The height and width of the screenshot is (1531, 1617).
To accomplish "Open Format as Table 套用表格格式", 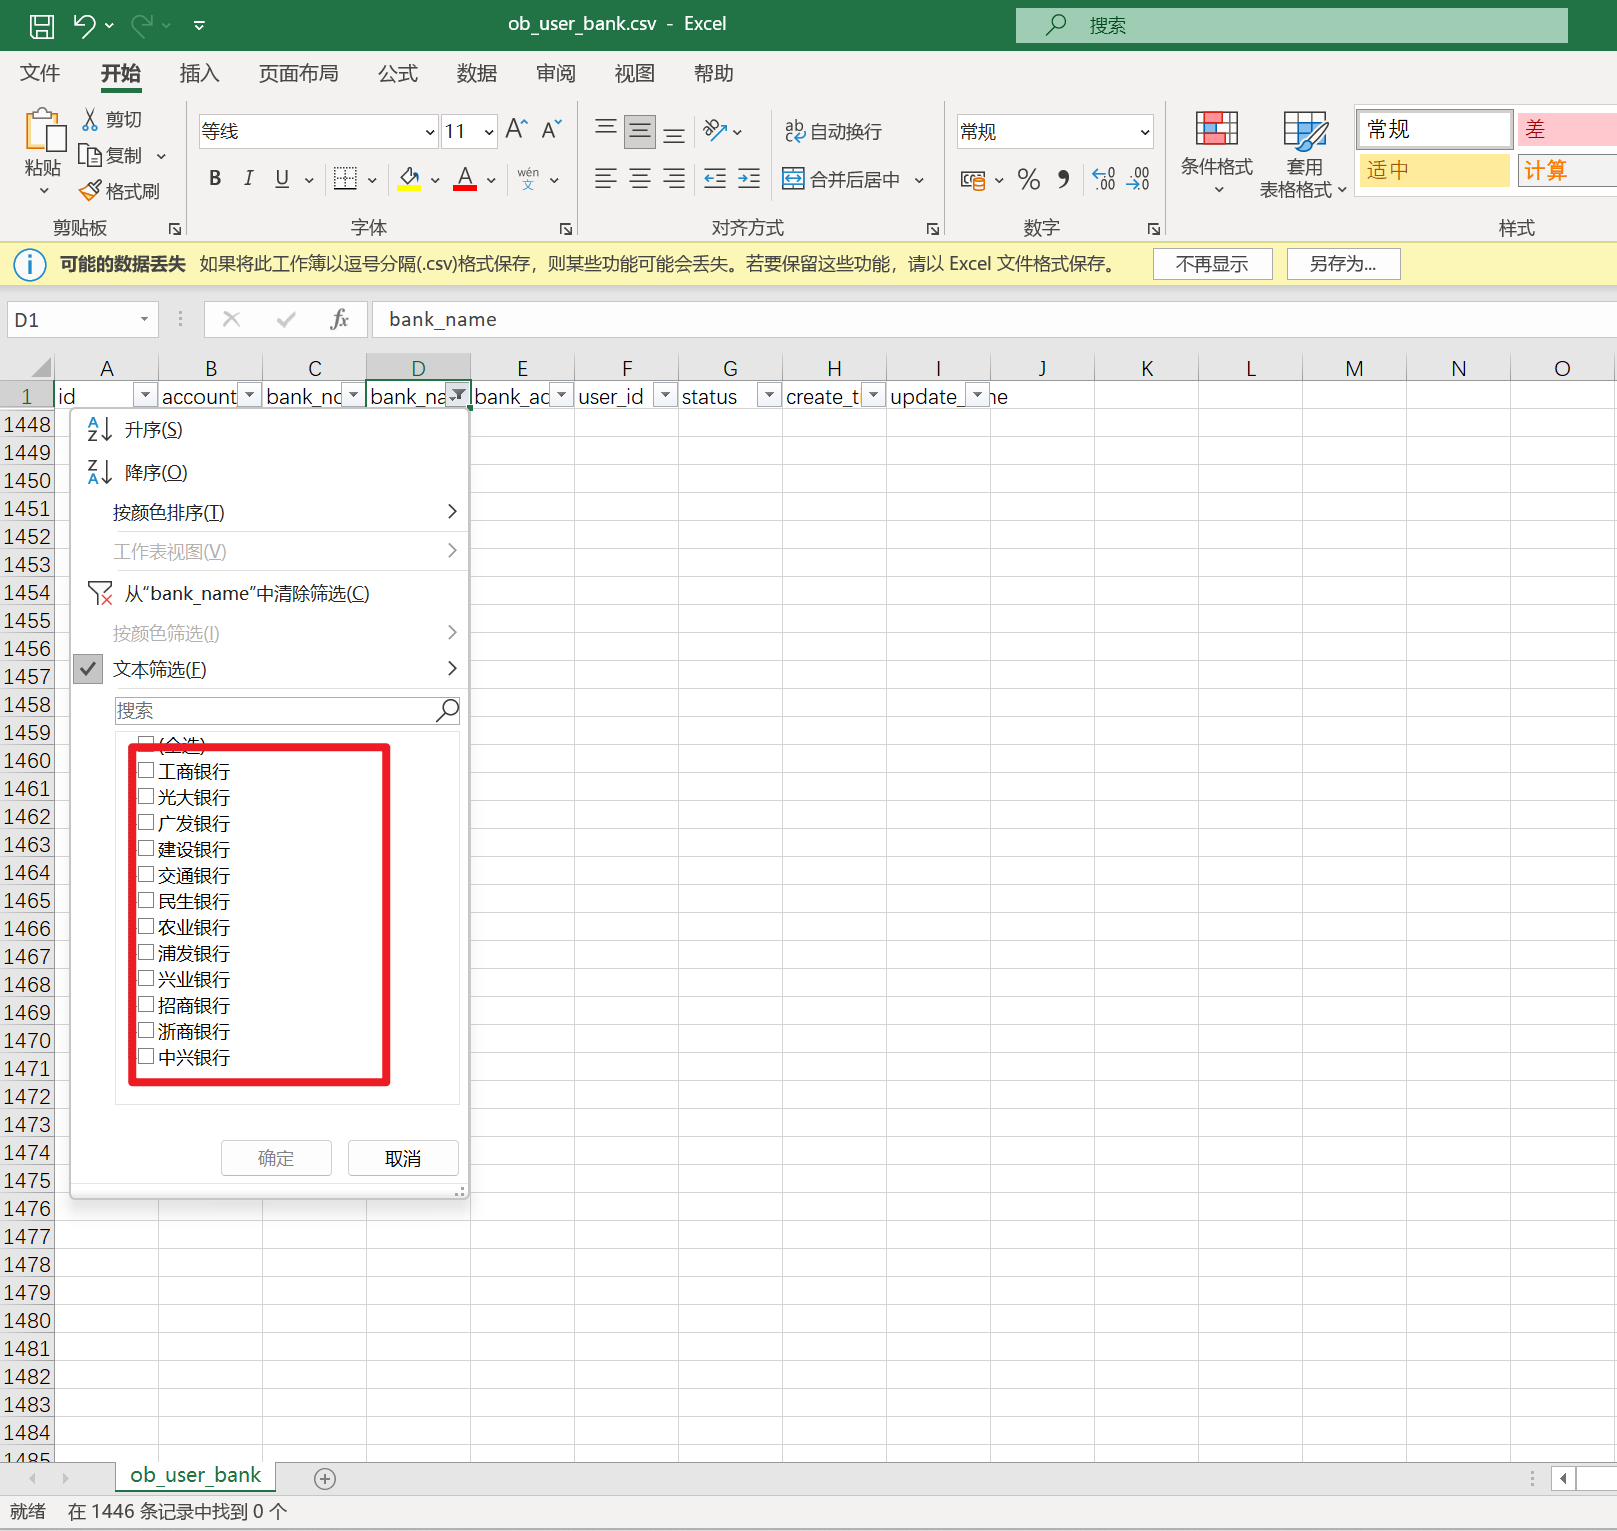I will point(1304,154).
